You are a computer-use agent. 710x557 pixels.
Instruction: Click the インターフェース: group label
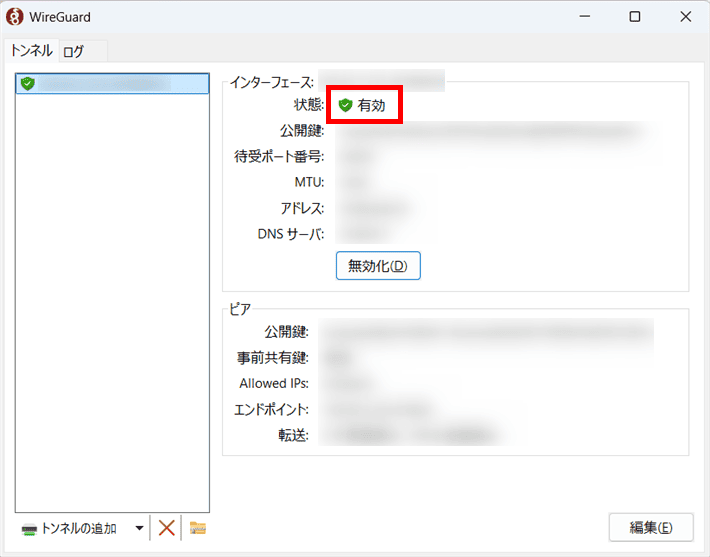(272, 82)
